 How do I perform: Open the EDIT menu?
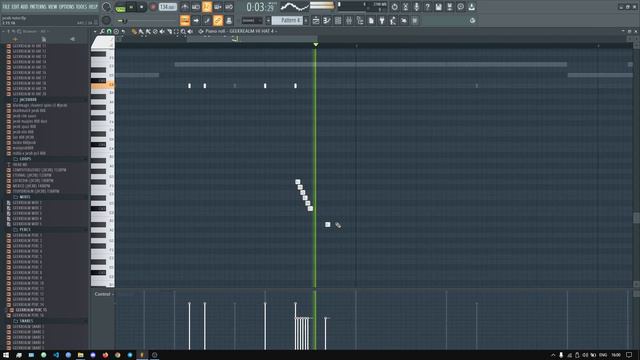15,7
